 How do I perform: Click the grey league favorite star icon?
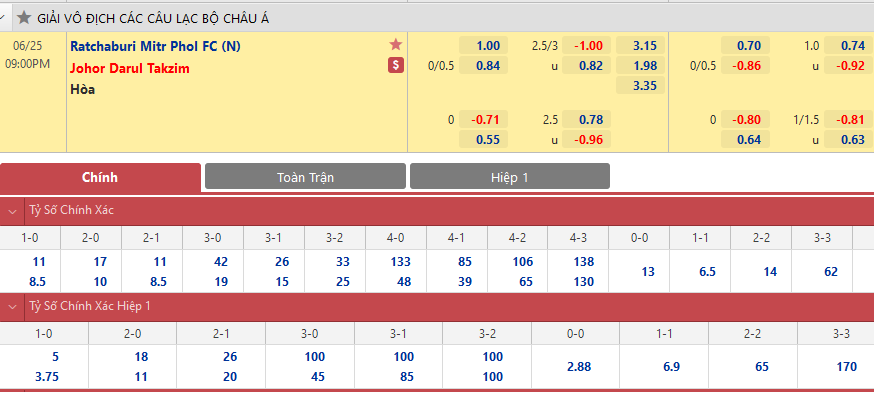coord(23,18)
